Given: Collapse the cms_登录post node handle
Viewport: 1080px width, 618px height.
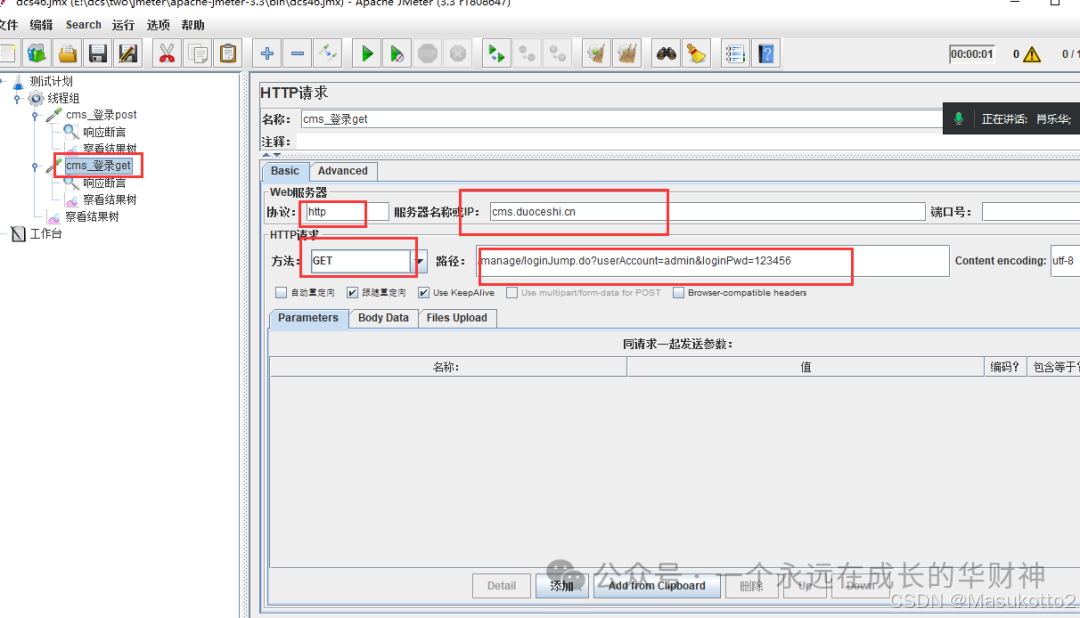Looking at the screenshot, I should tap(35, 115).
